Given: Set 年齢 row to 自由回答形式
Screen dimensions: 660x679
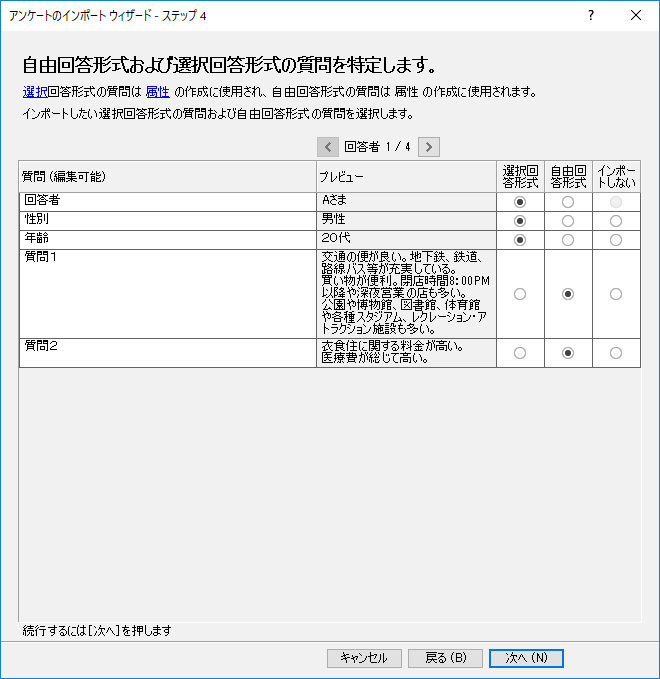Looking at the screenshot, I should coord(568,240).
